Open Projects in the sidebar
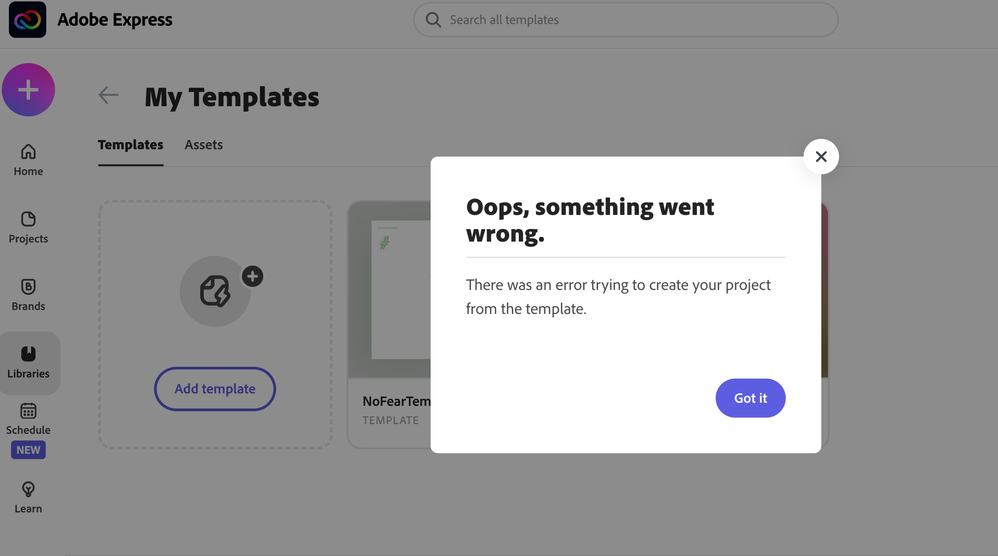998x556 pixels. click(x=28, y=227)
